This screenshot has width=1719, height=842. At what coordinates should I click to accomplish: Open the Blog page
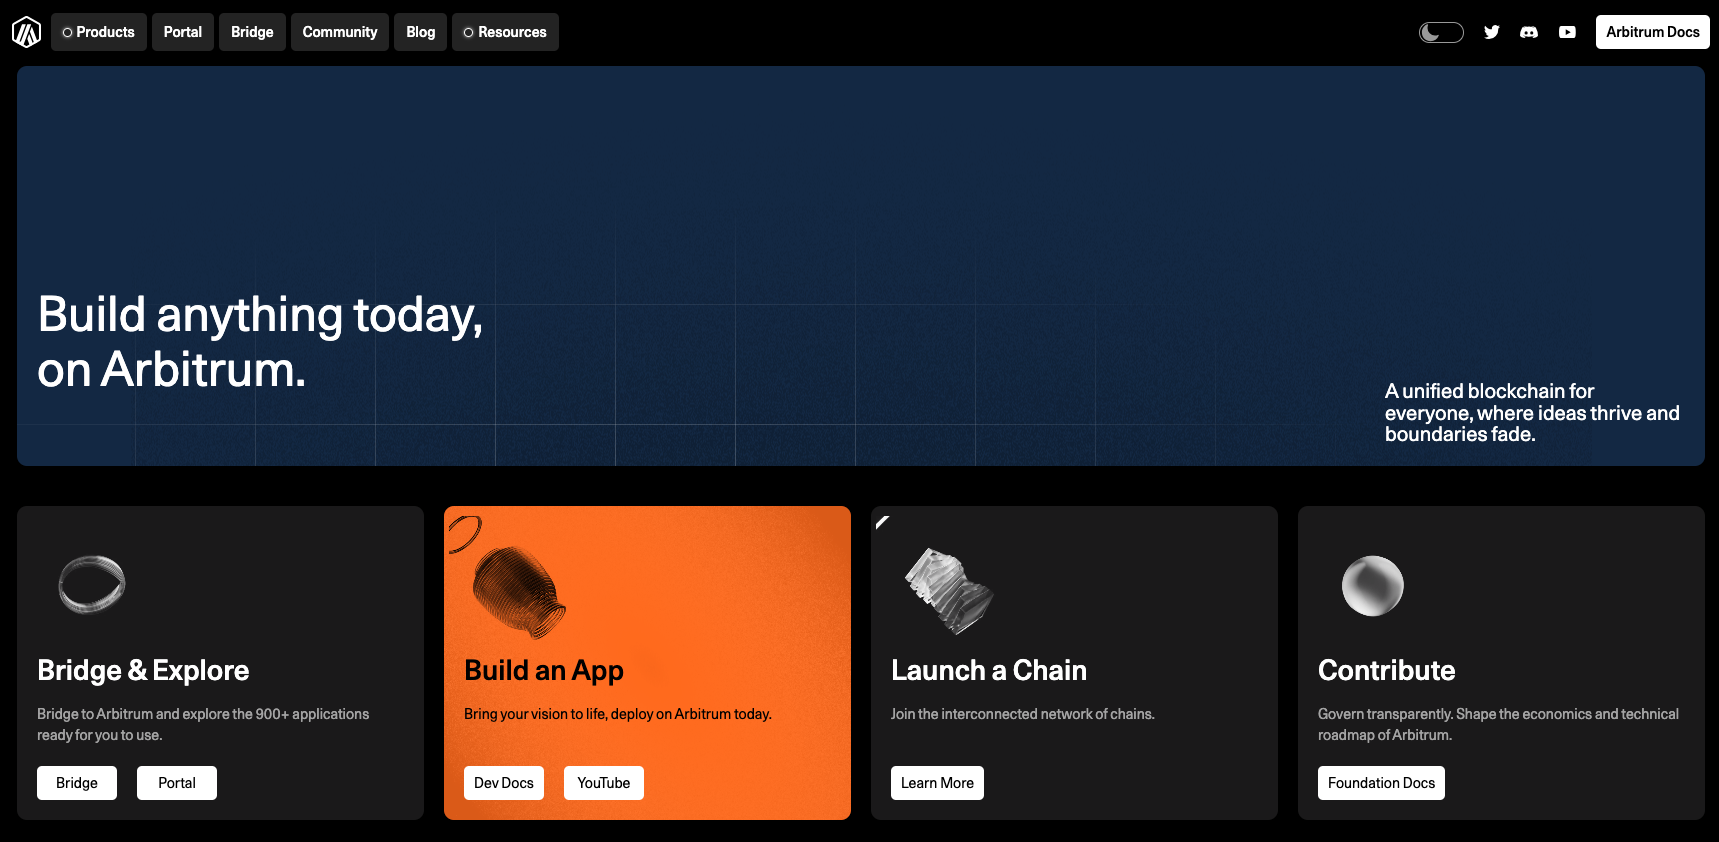pos(421,32)
